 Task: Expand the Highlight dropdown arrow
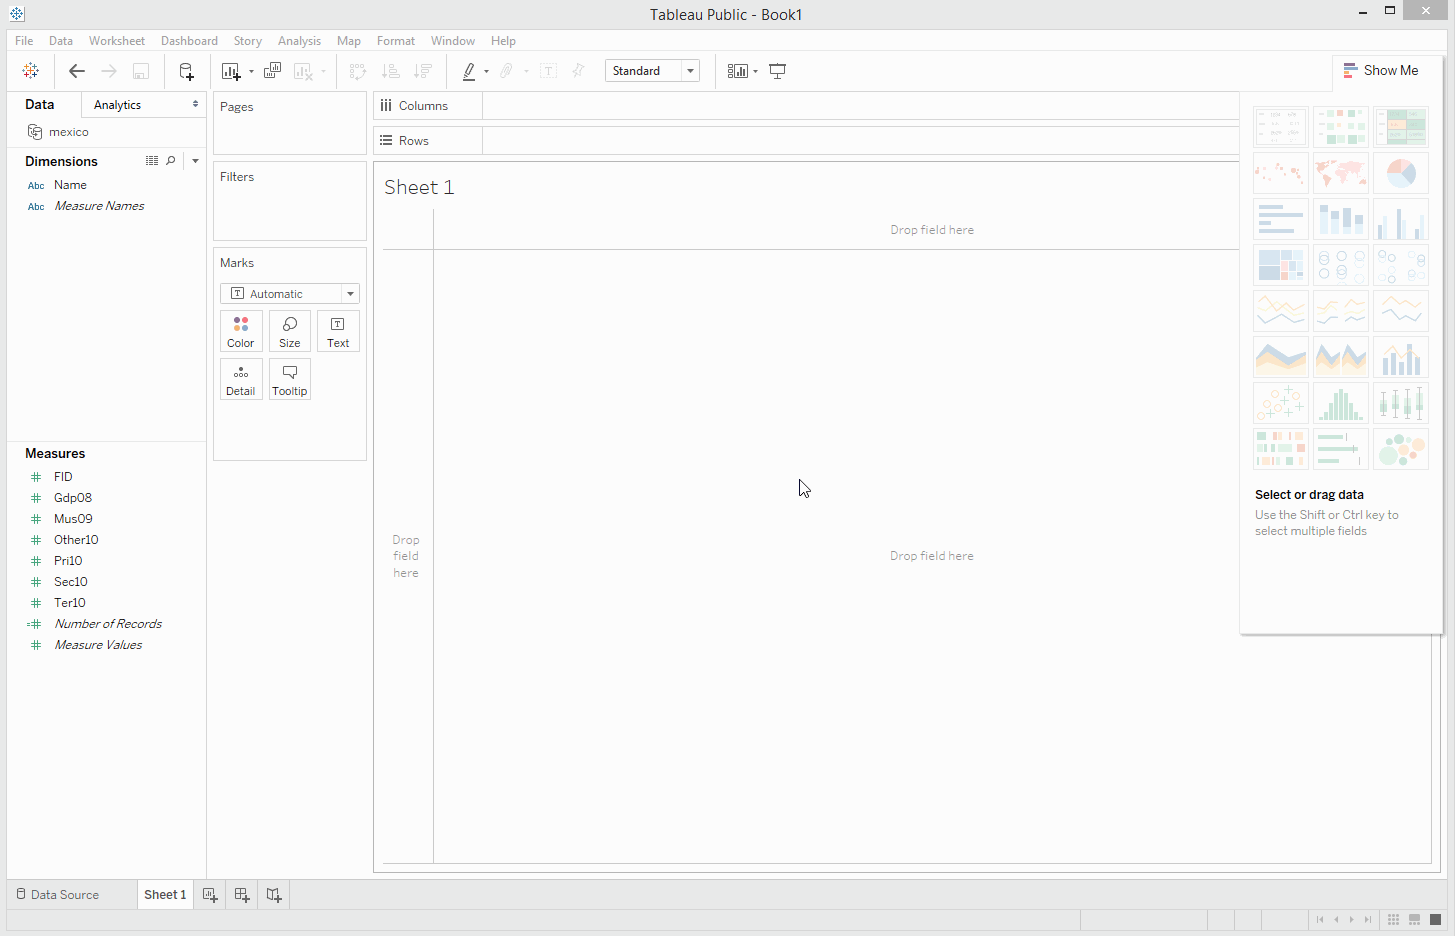coord(486,72)
